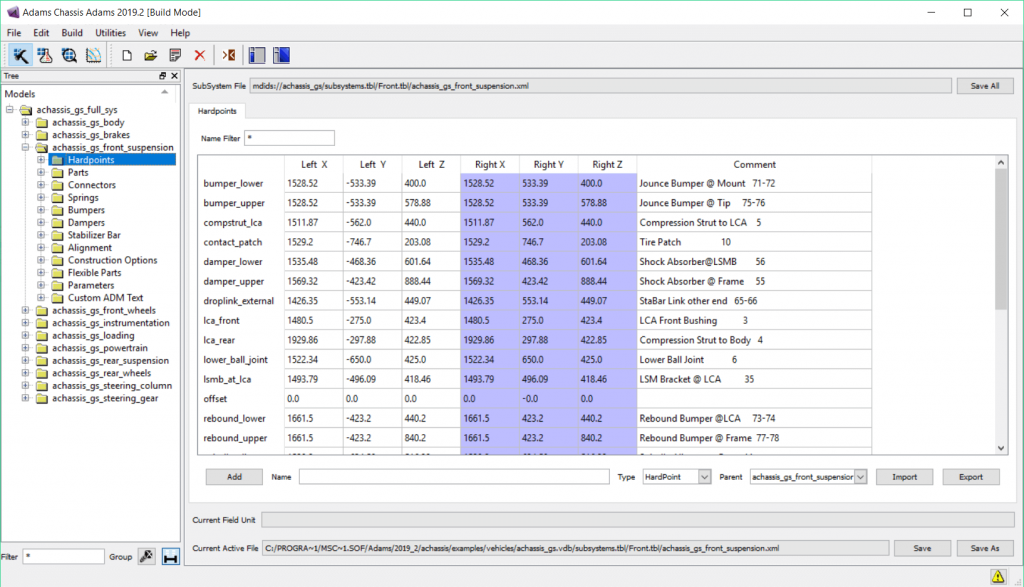
Task: Click the Export button
Action: [x=970, y=477]
